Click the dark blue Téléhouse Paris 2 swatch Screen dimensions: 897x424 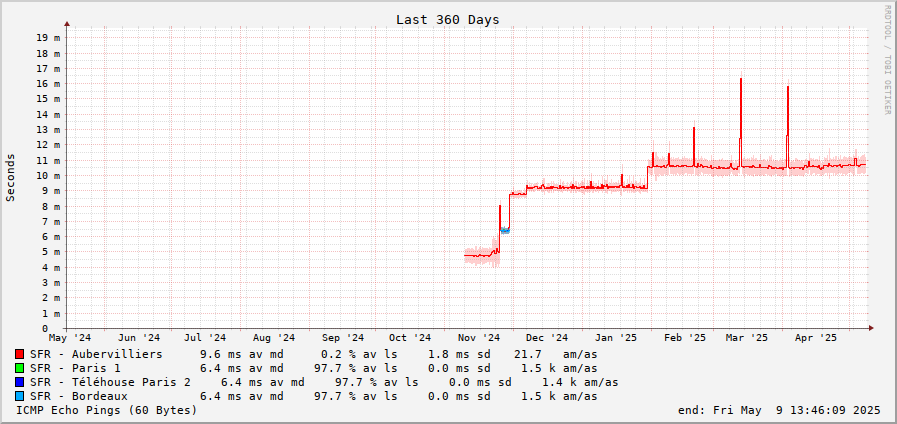point(20,382)
